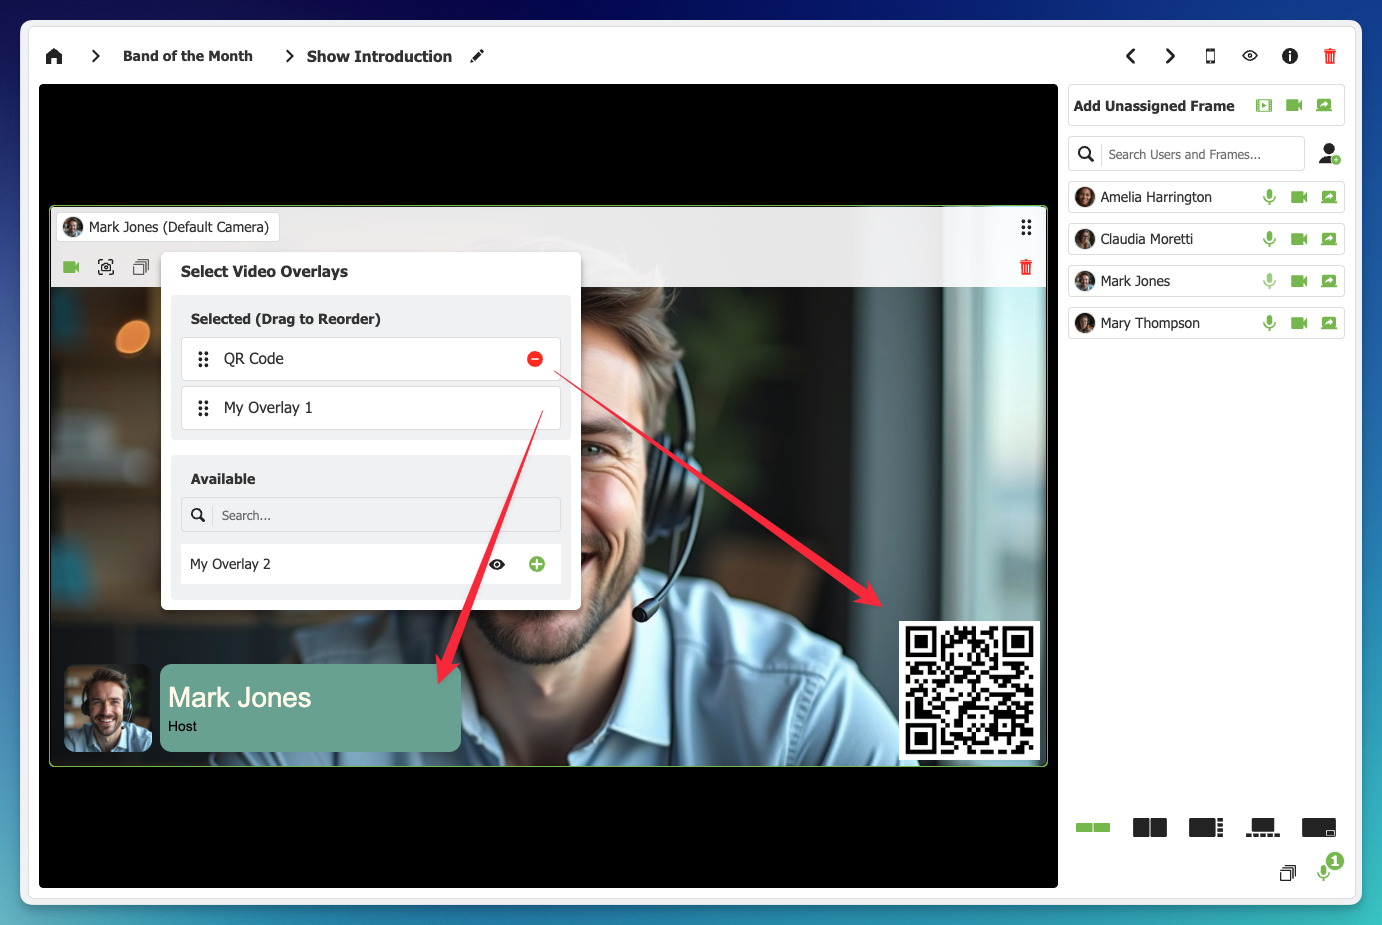Select the Amelia Harrington user row

(1206, 197)
